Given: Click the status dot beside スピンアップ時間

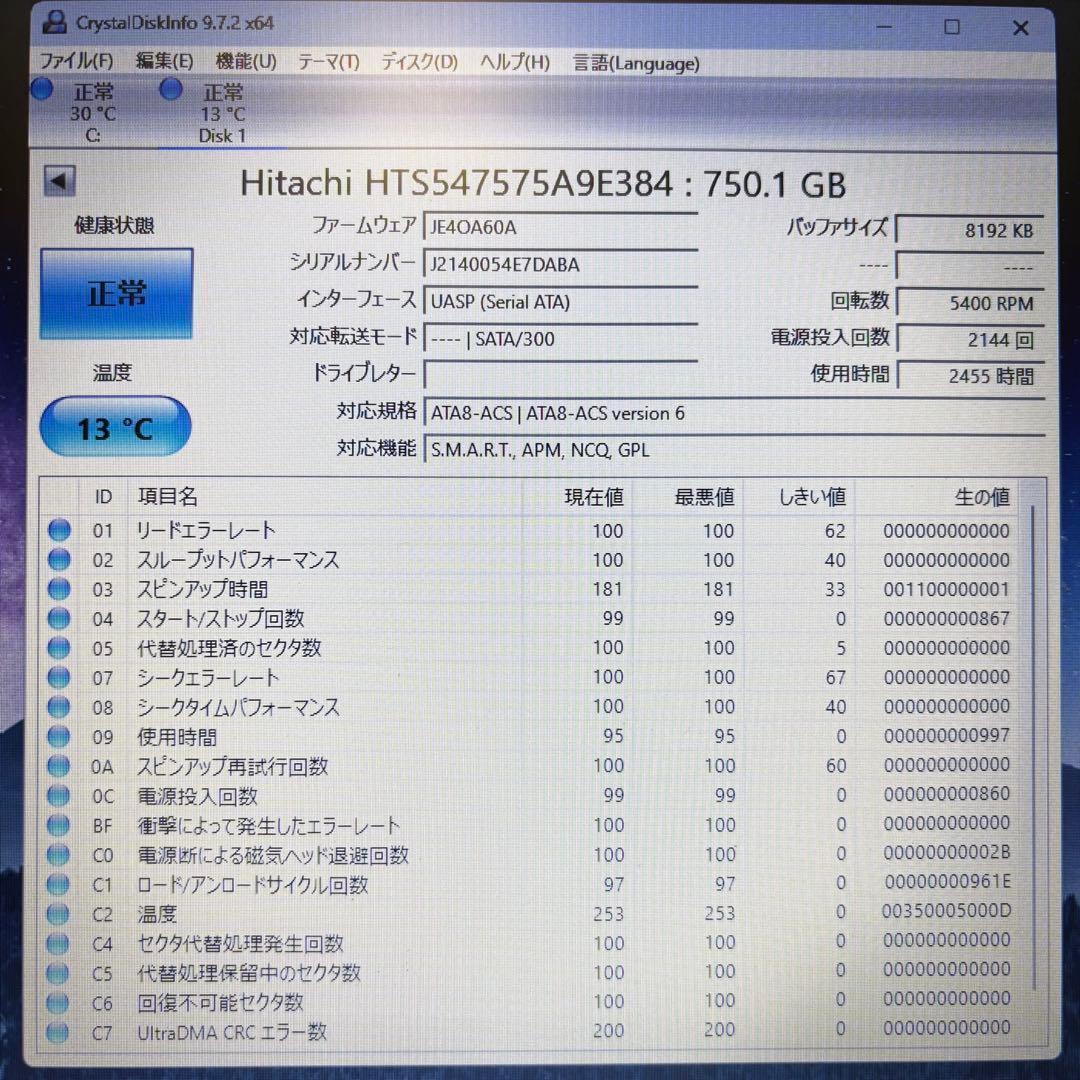Looking at the screenshot, I should point(58,589).
